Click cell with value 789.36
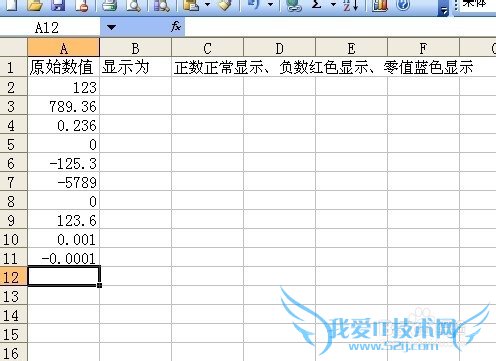Viewport: 496px width, 361px height. [63, 106]
